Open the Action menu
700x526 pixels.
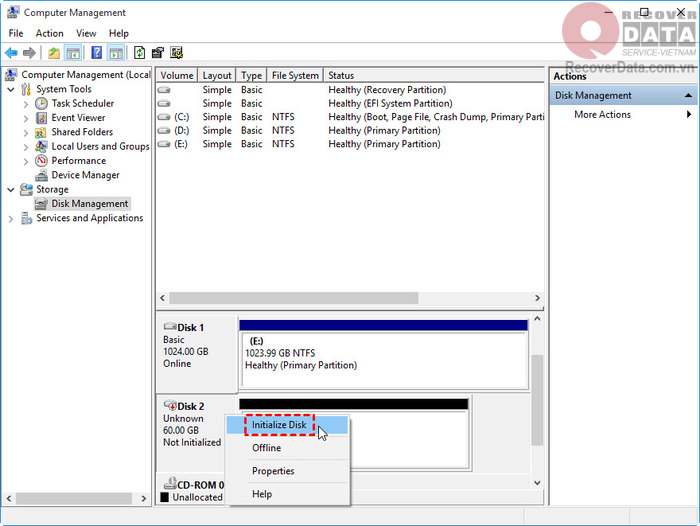pos(49,33)
